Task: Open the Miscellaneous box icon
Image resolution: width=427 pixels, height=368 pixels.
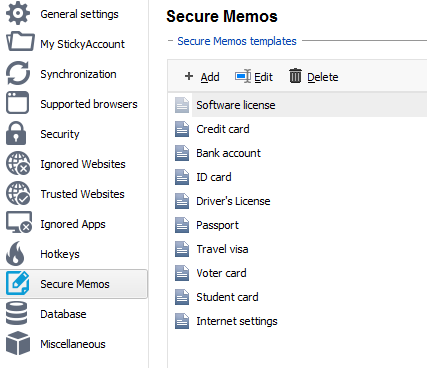Action: click(x=18, y=343)
